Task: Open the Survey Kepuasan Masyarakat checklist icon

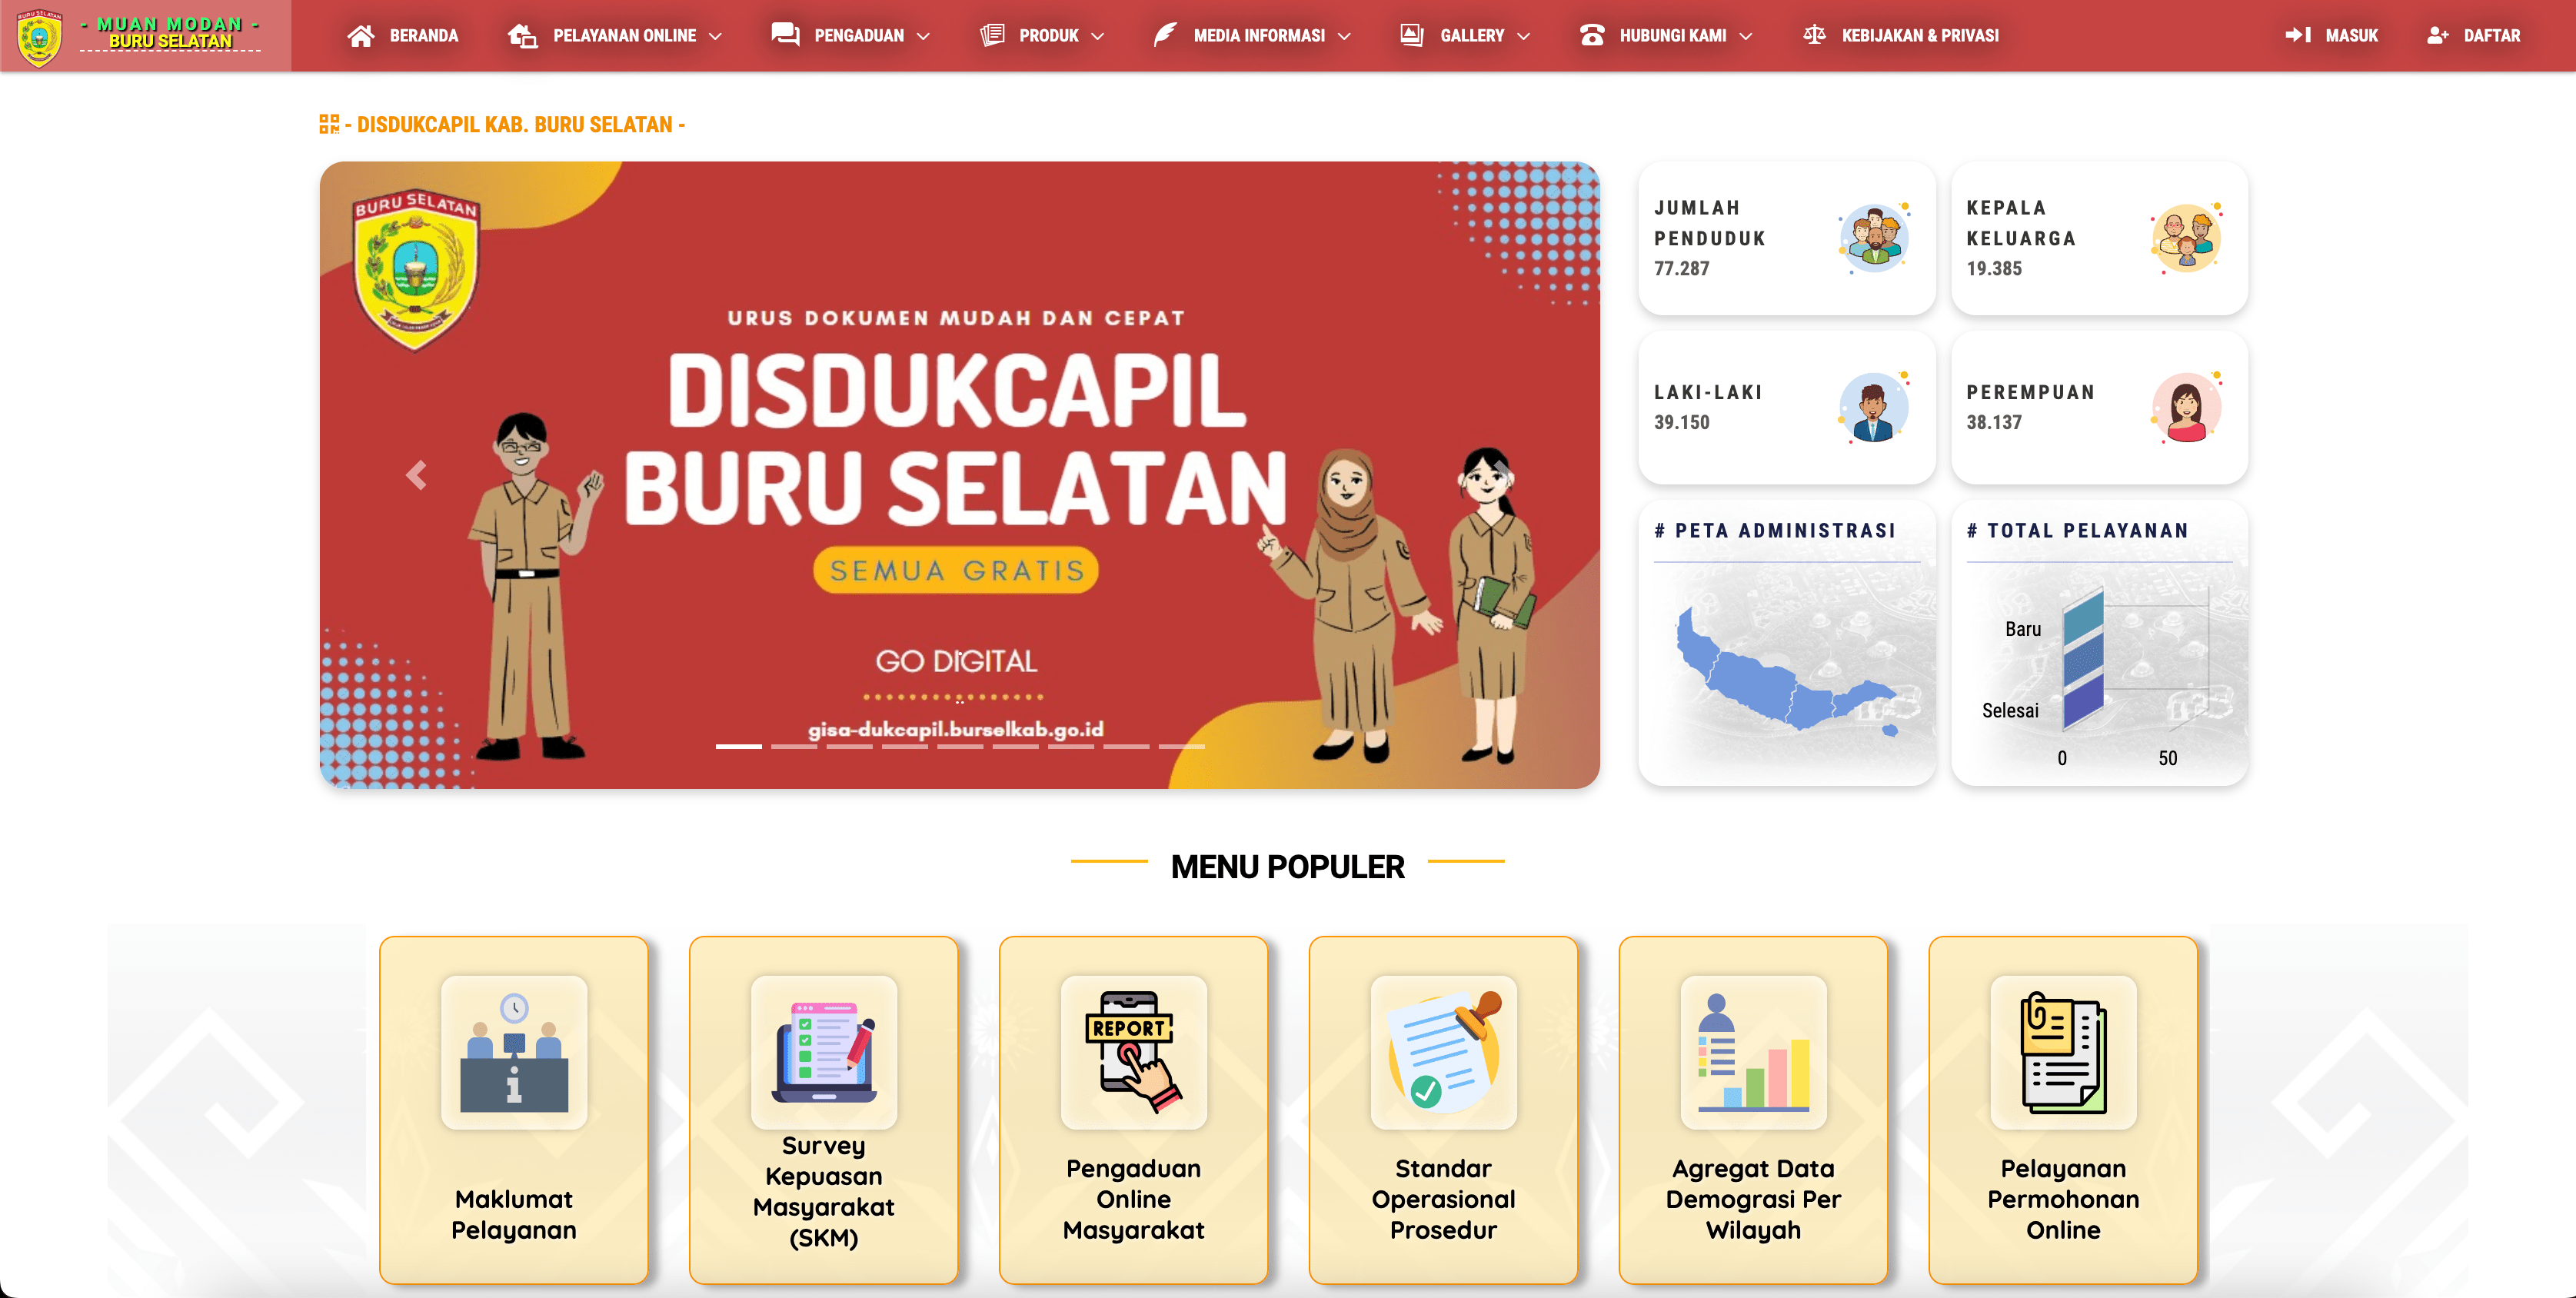Action: pyautogui.click(x=824, y=1052)
